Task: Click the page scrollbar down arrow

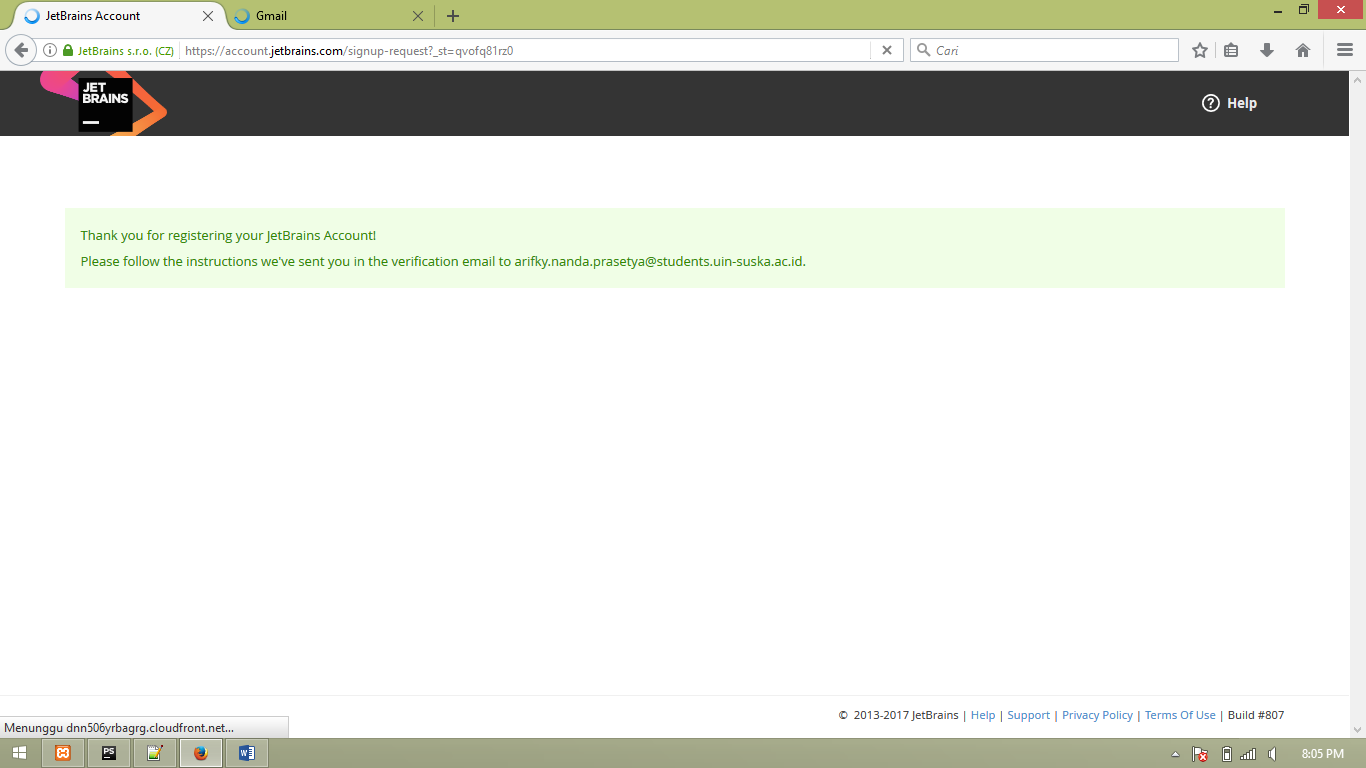Action: pos(1358,729)
